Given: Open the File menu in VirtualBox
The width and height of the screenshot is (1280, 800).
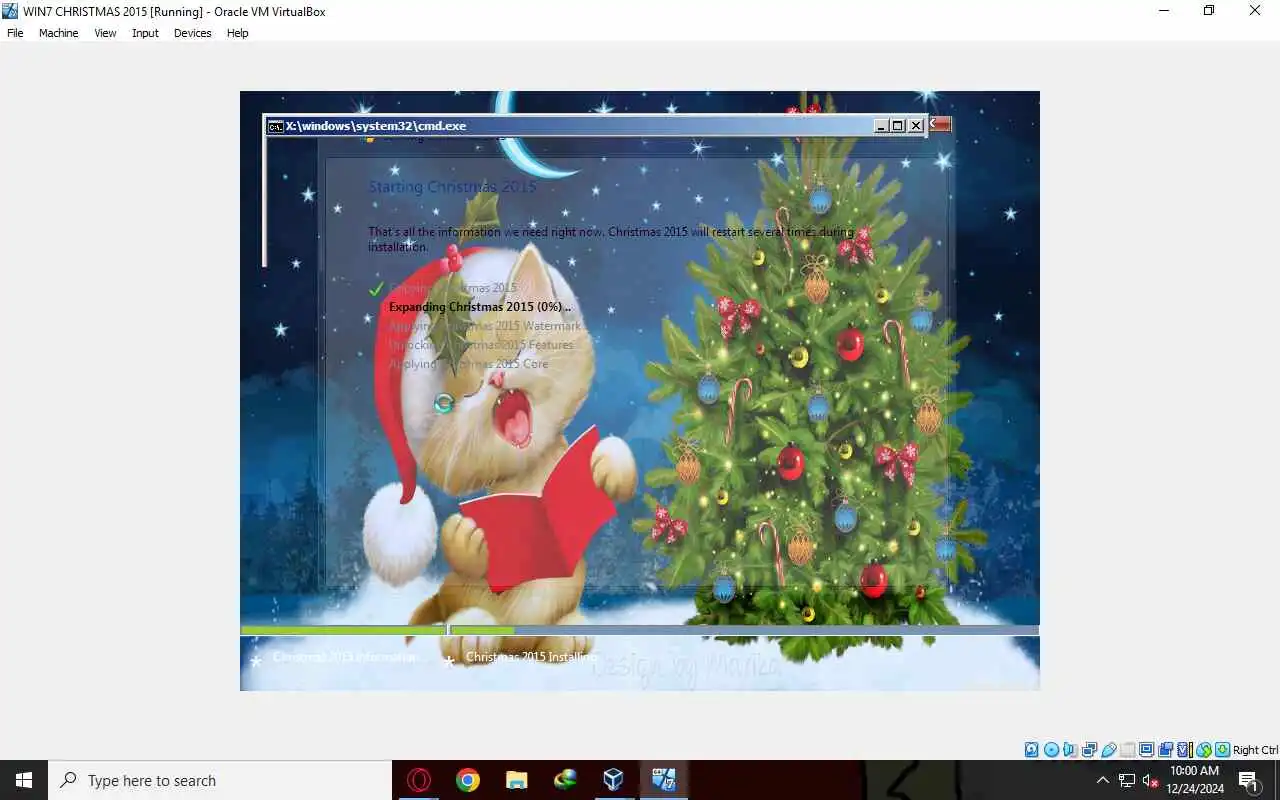Looking at the screenshot, I should click(15, 33).
